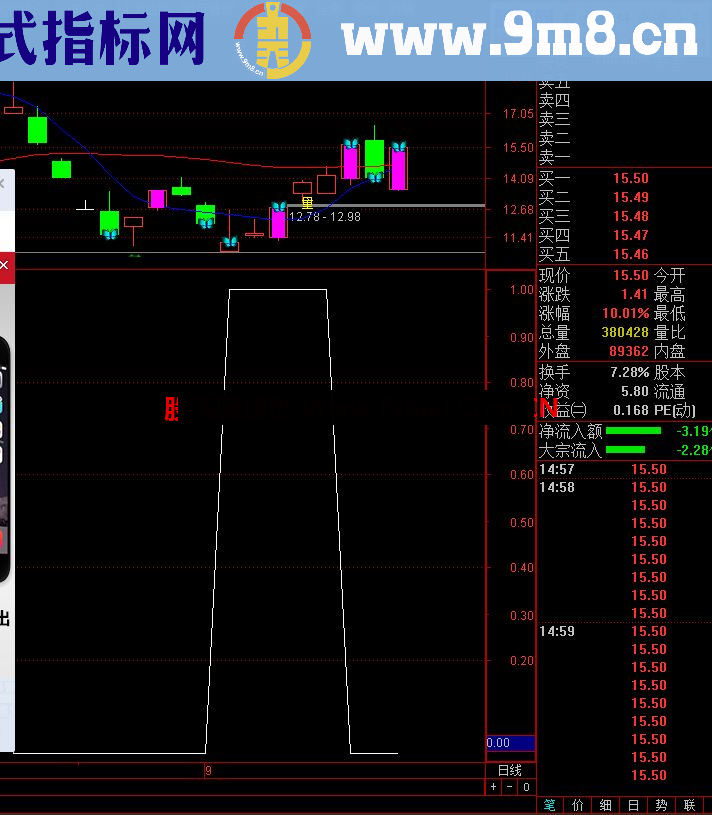
Task: Click the green bar beside 净流入额
Action: click(633, 431)
